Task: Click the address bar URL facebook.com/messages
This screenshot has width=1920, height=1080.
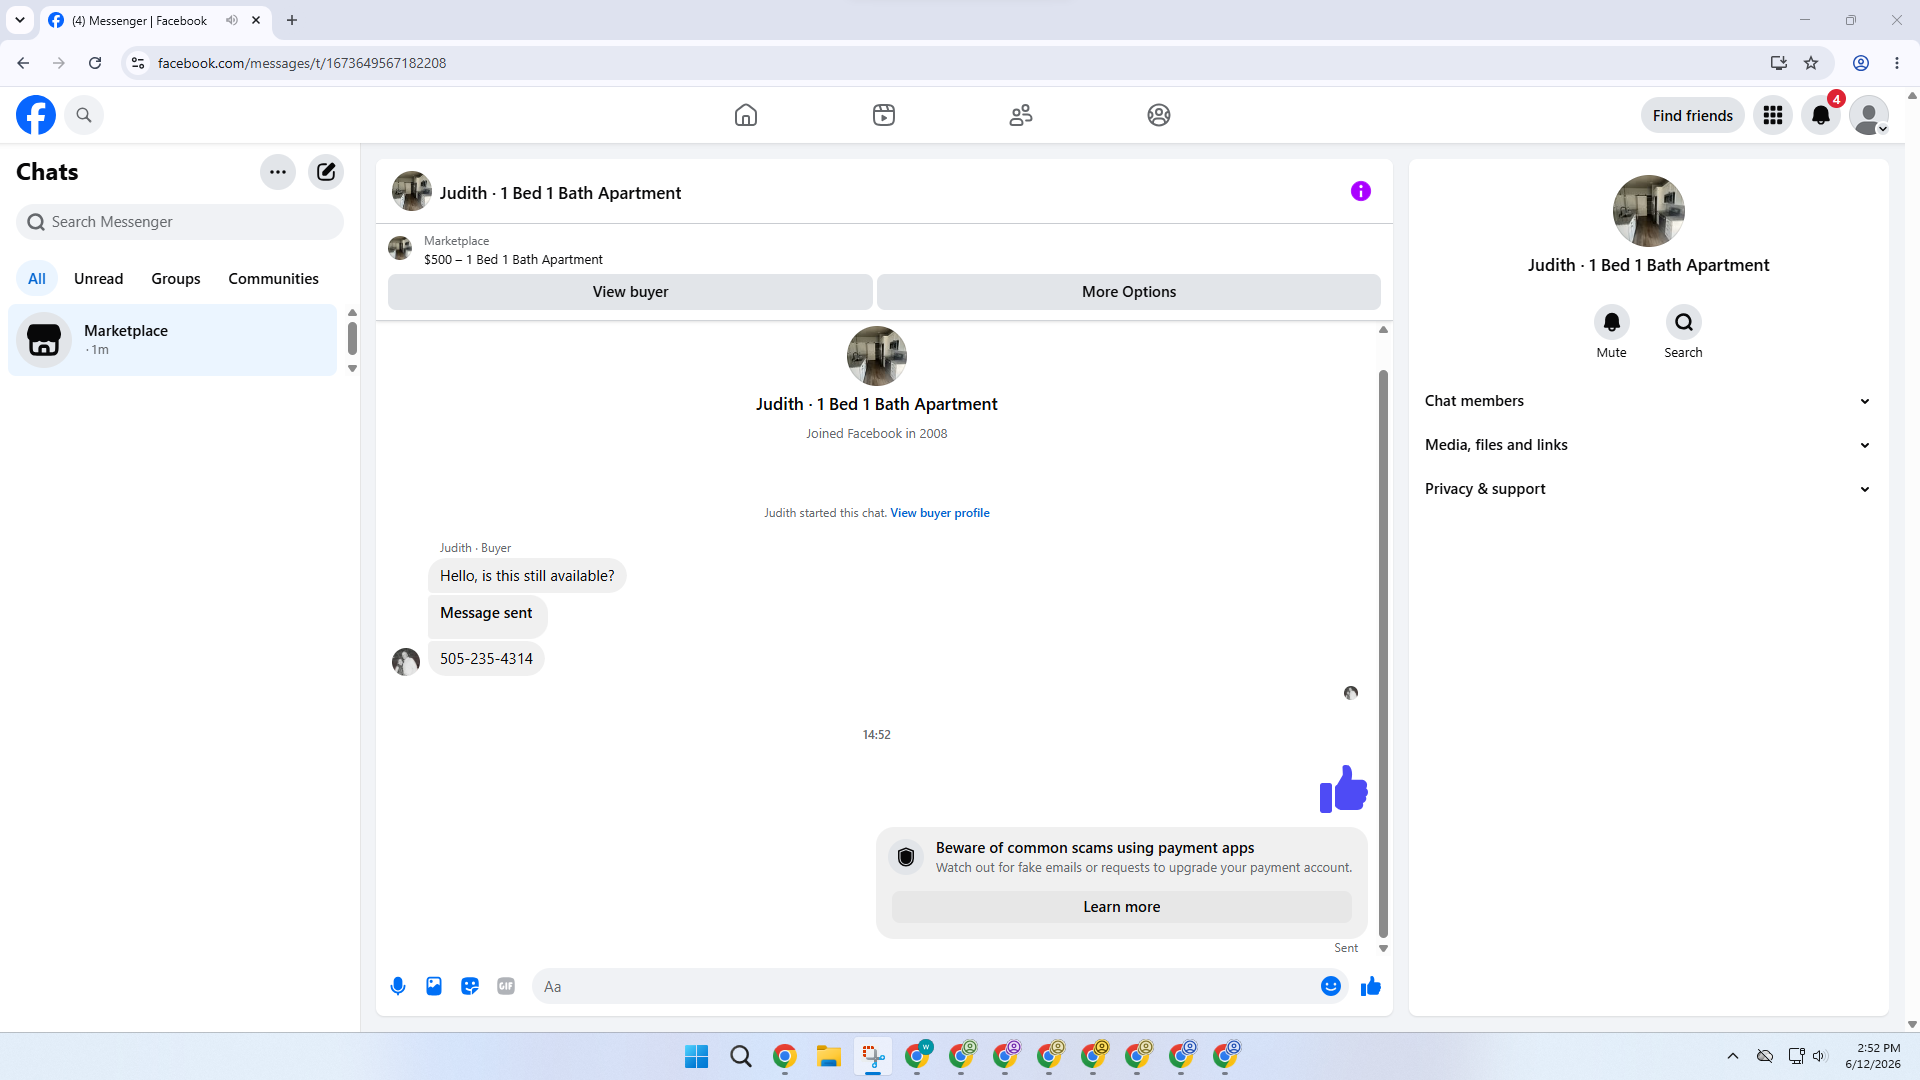Action: pyautogui.click(x=302, y=63)
